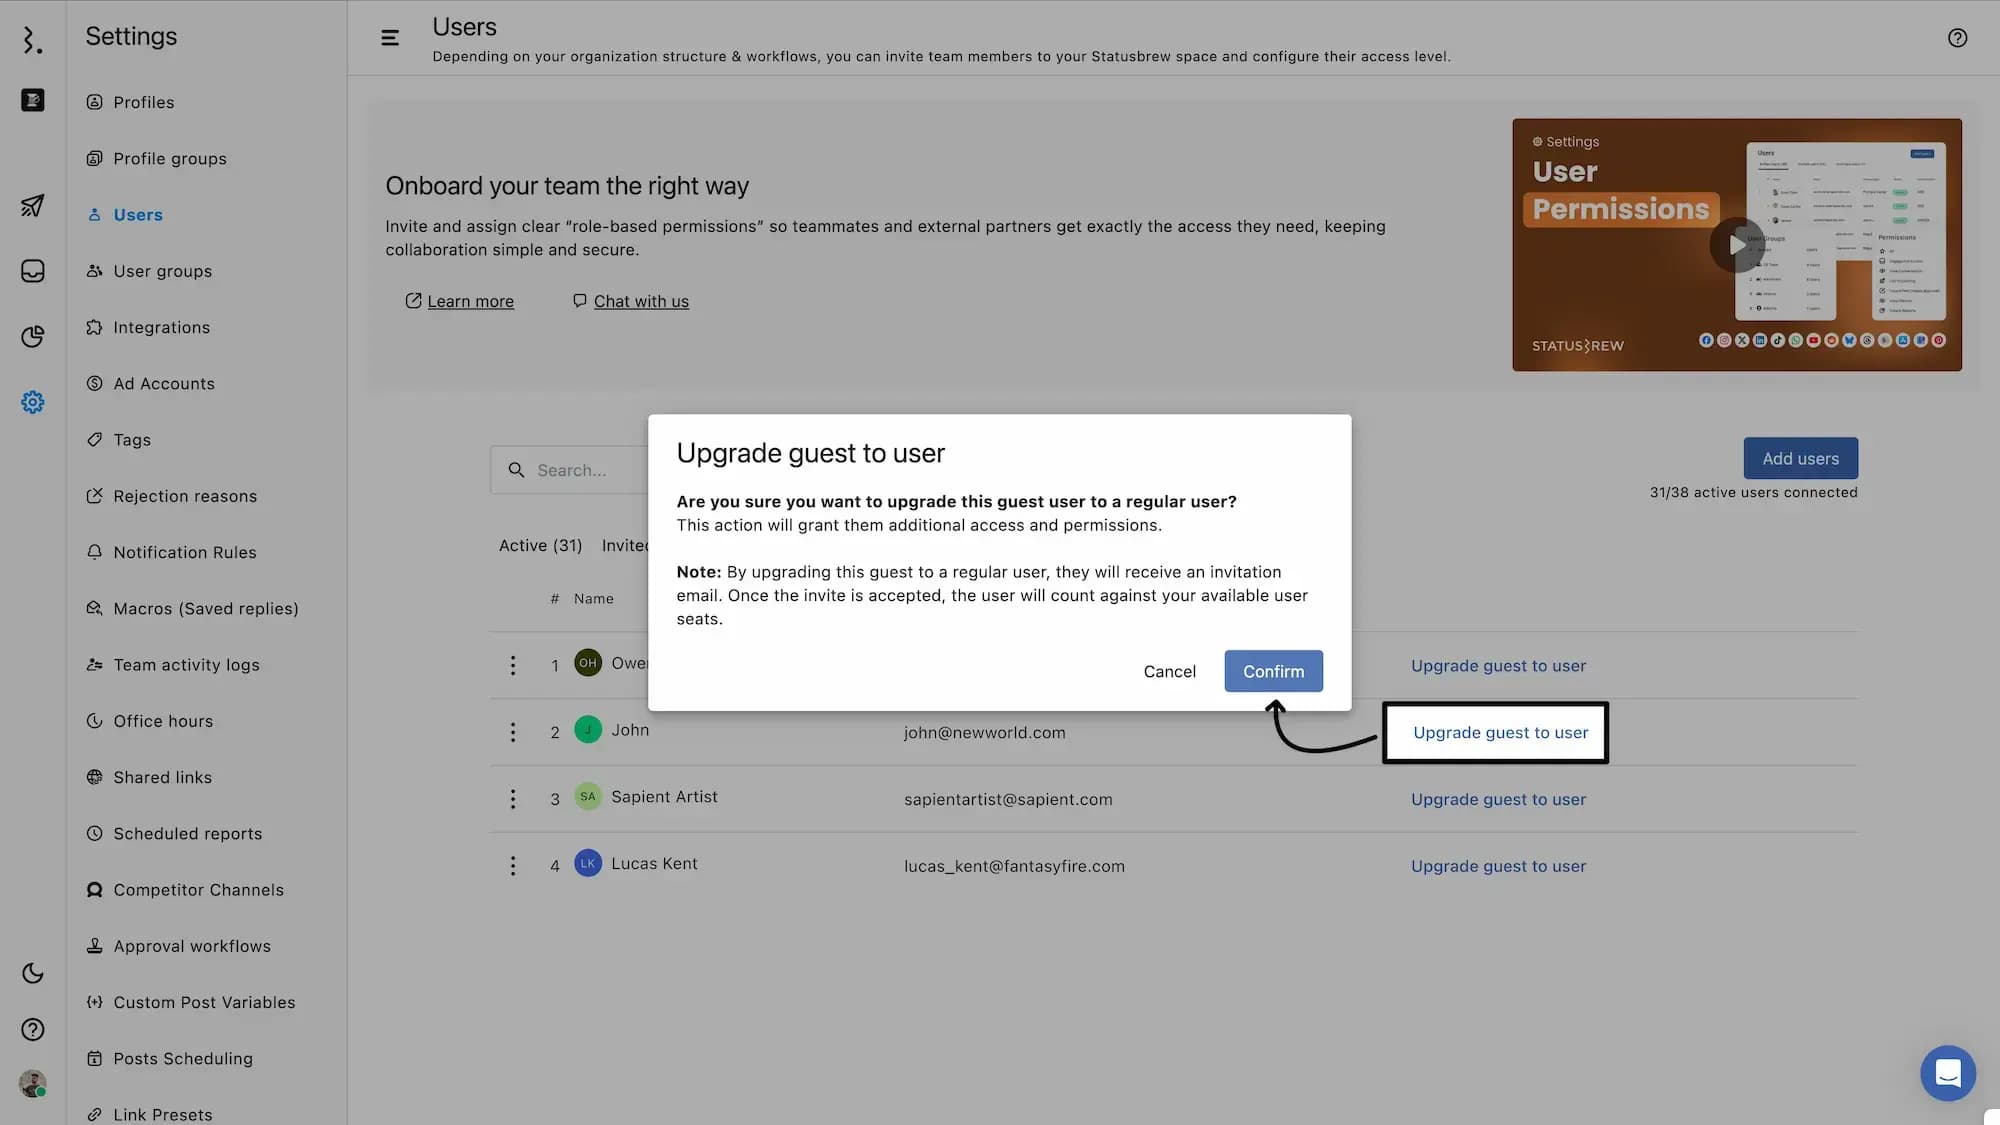Image resolution: width=2000 pixels, height=1125 pixels.
Task: Toggle dark mode moon icon
Action: (32, 973)
